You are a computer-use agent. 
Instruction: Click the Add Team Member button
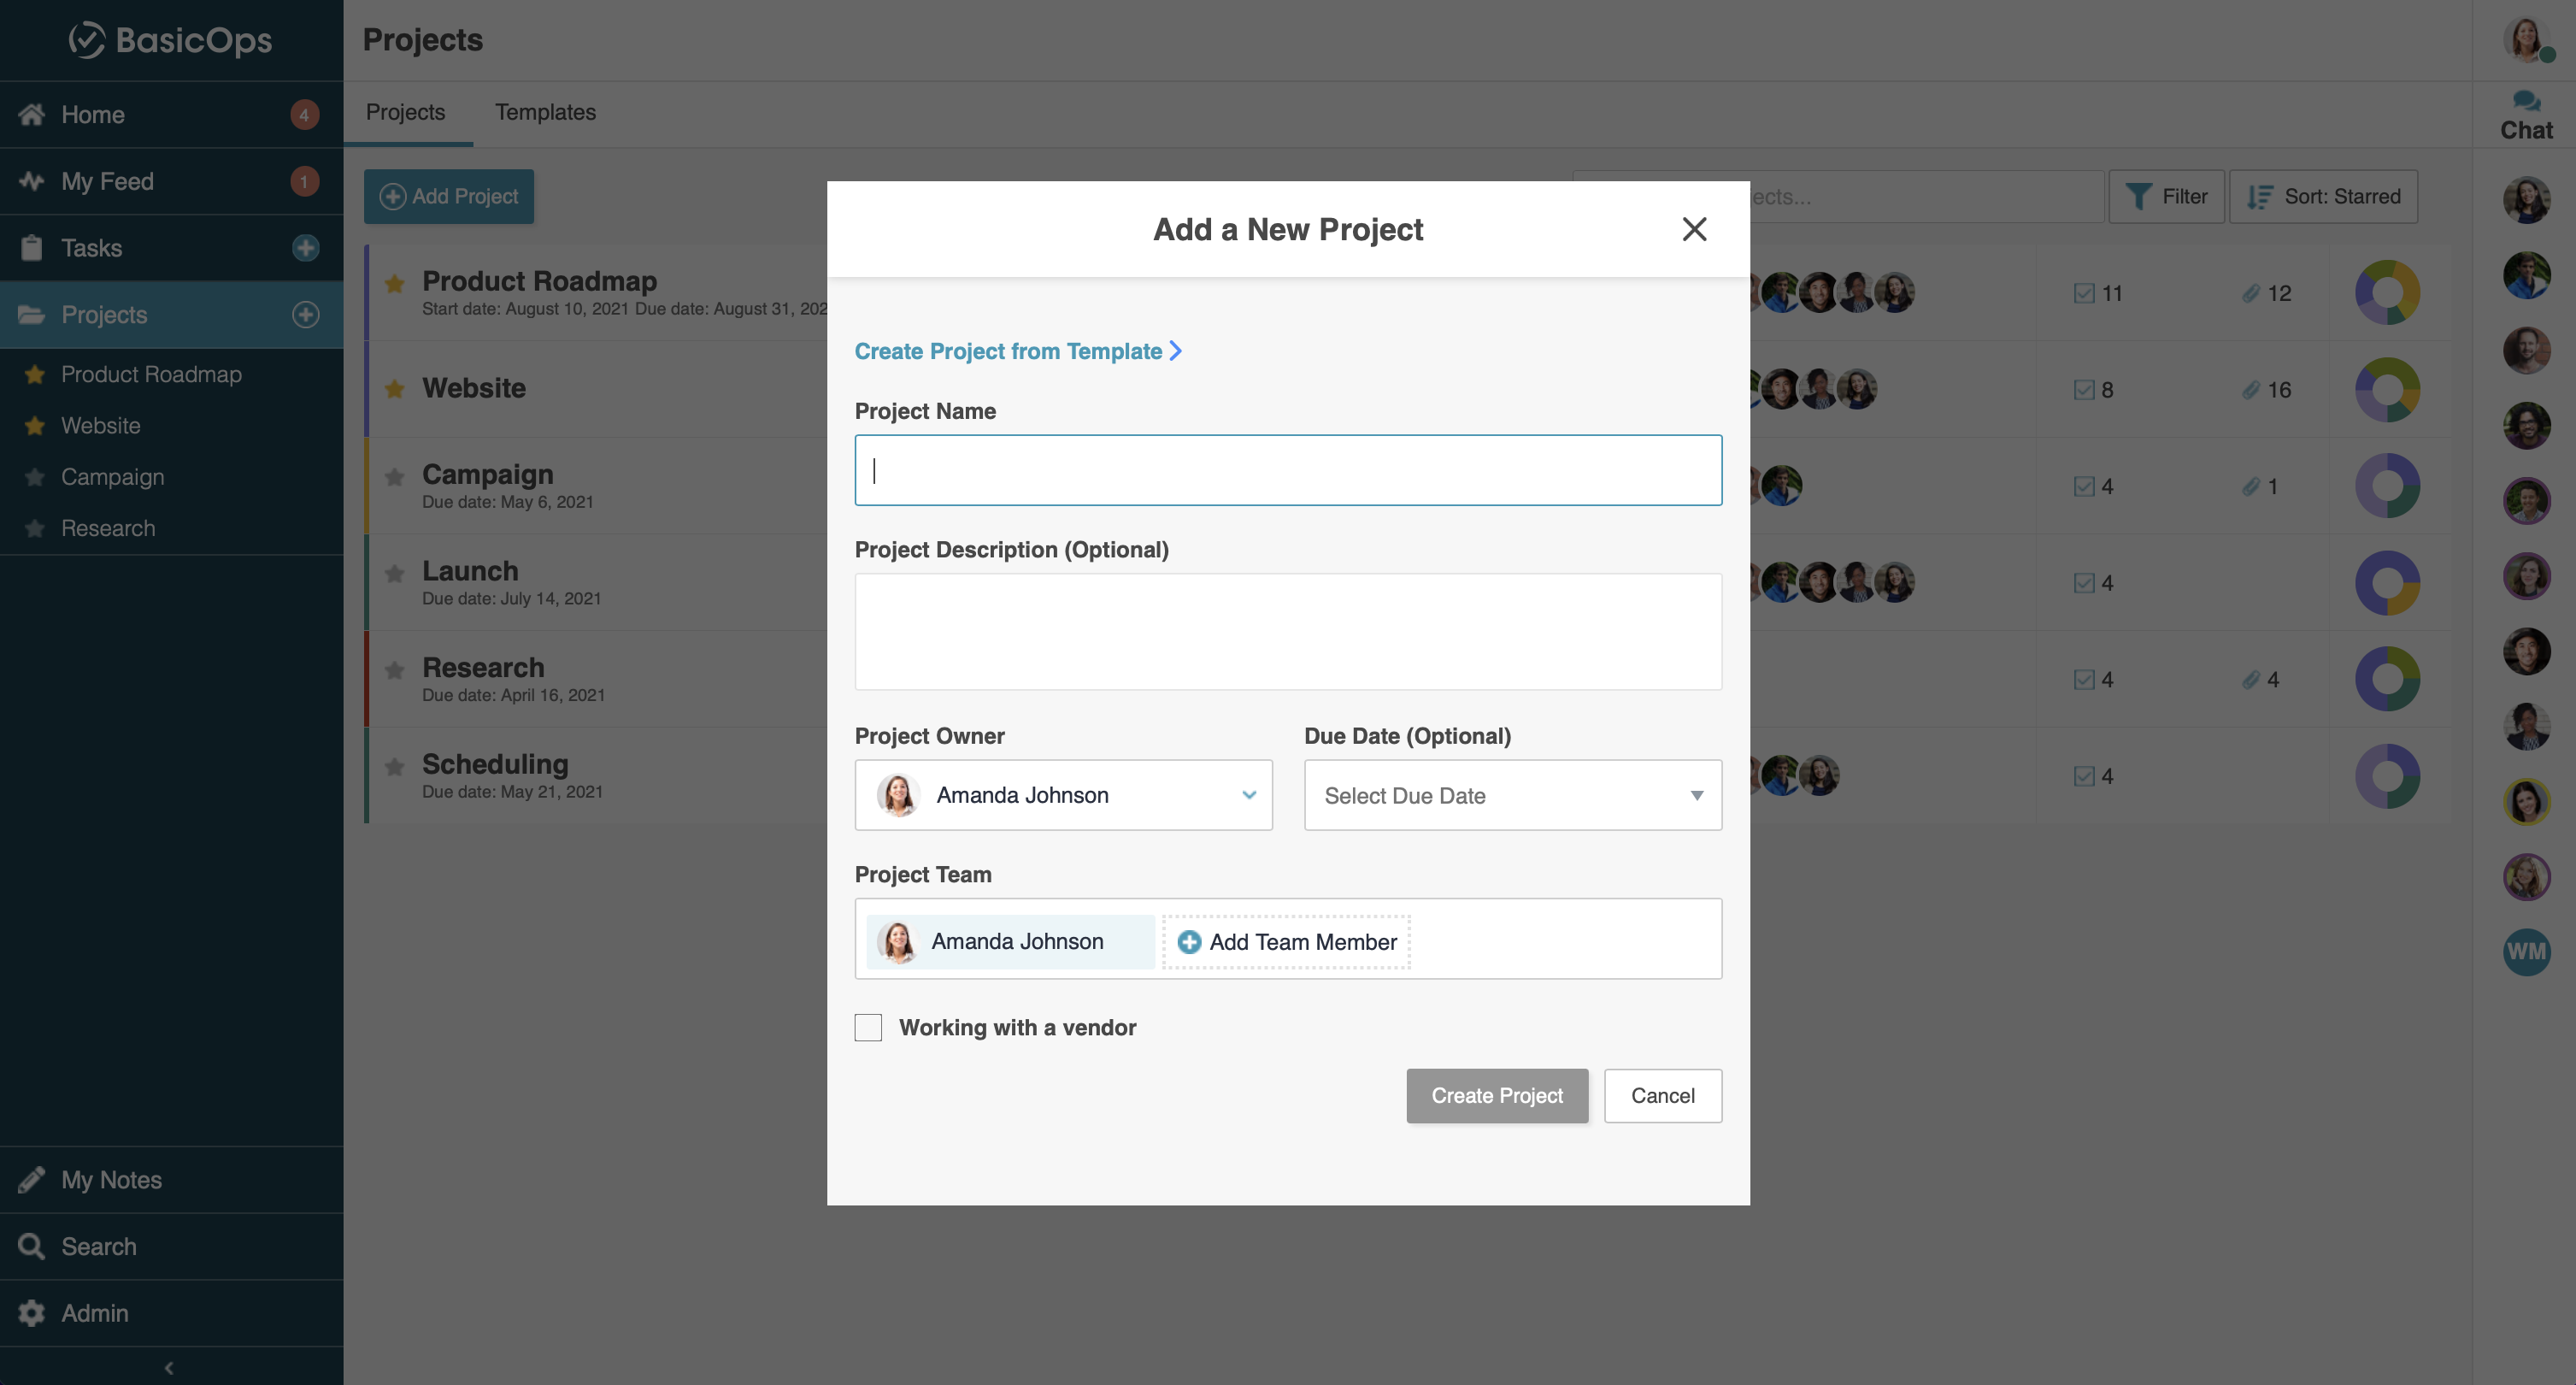tap(1287, 942)
